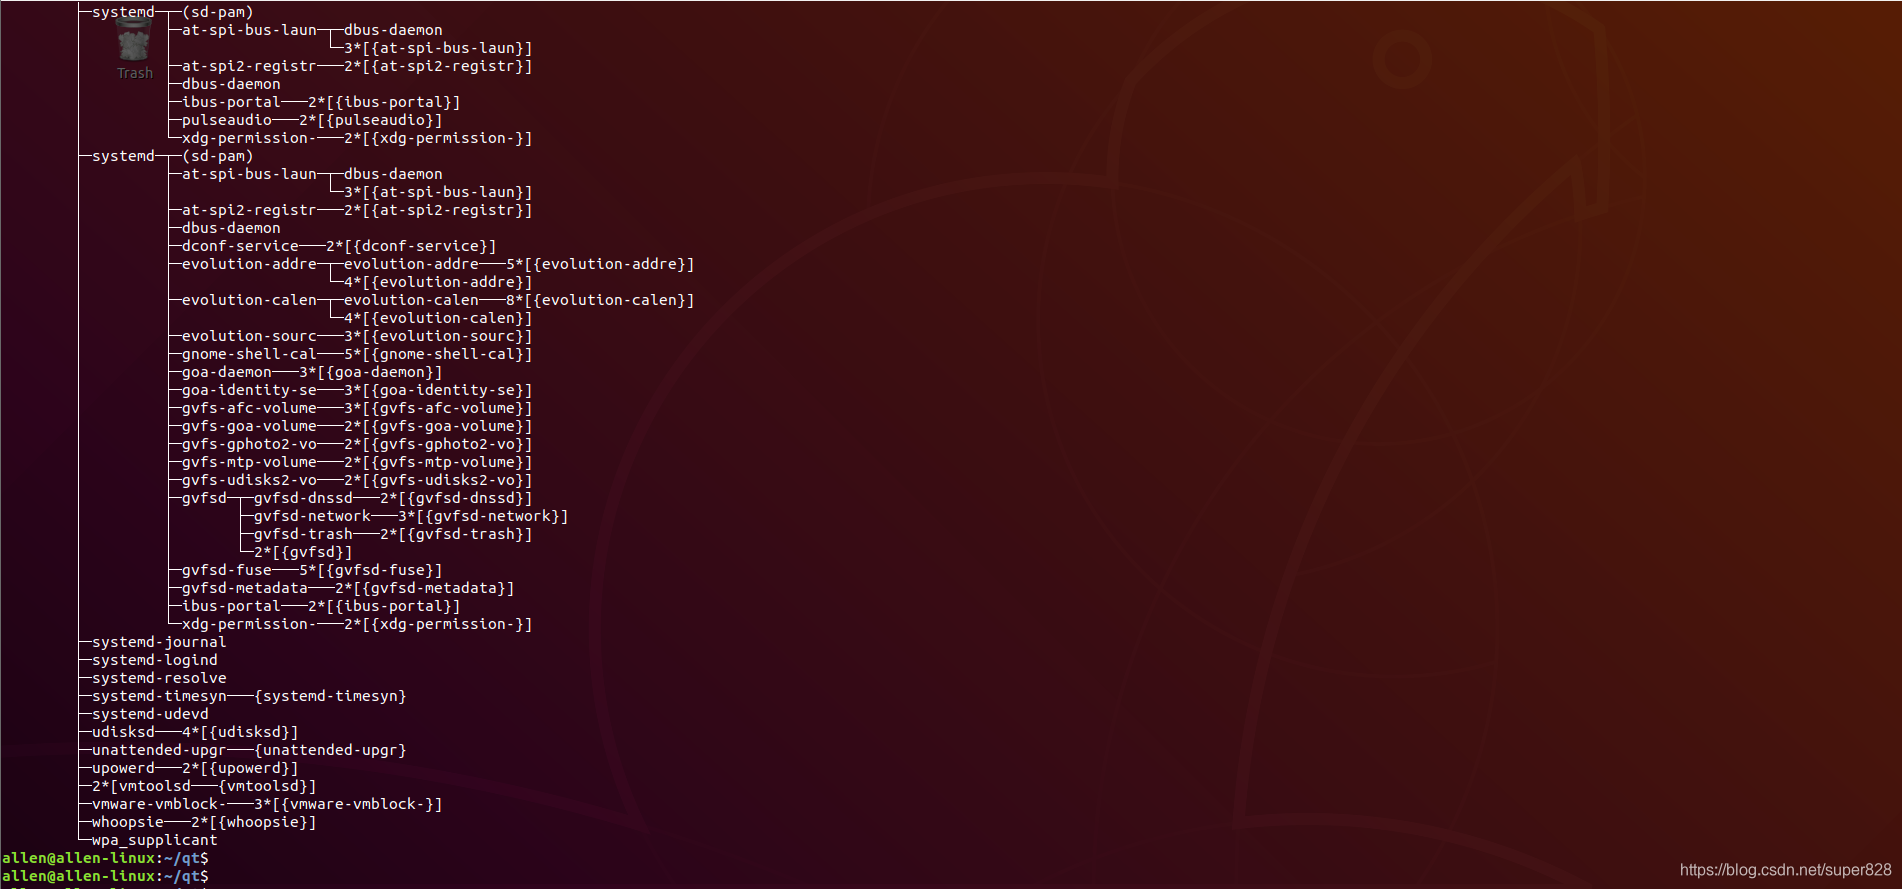Click the 2*[vmtoolsd process entry

point(141,786)
